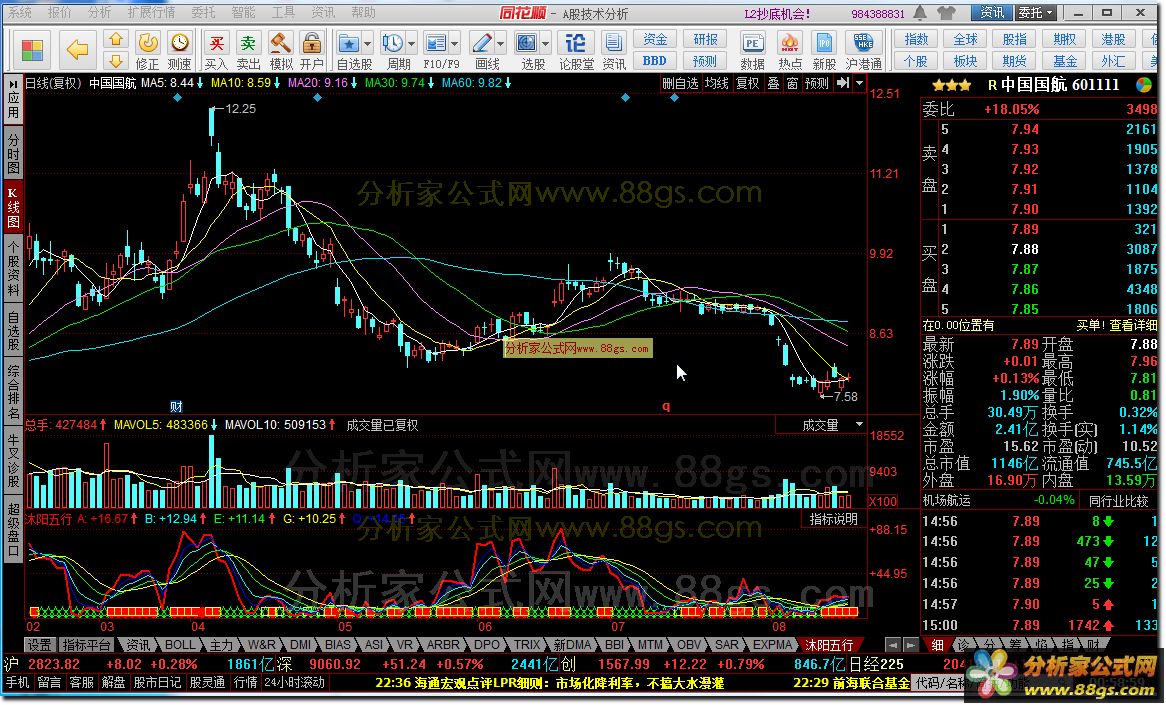Expand the 画线 dropdown arrow
Image resolution: width=1166 pixels, height=705 pixels.
[x=500, y=44]
